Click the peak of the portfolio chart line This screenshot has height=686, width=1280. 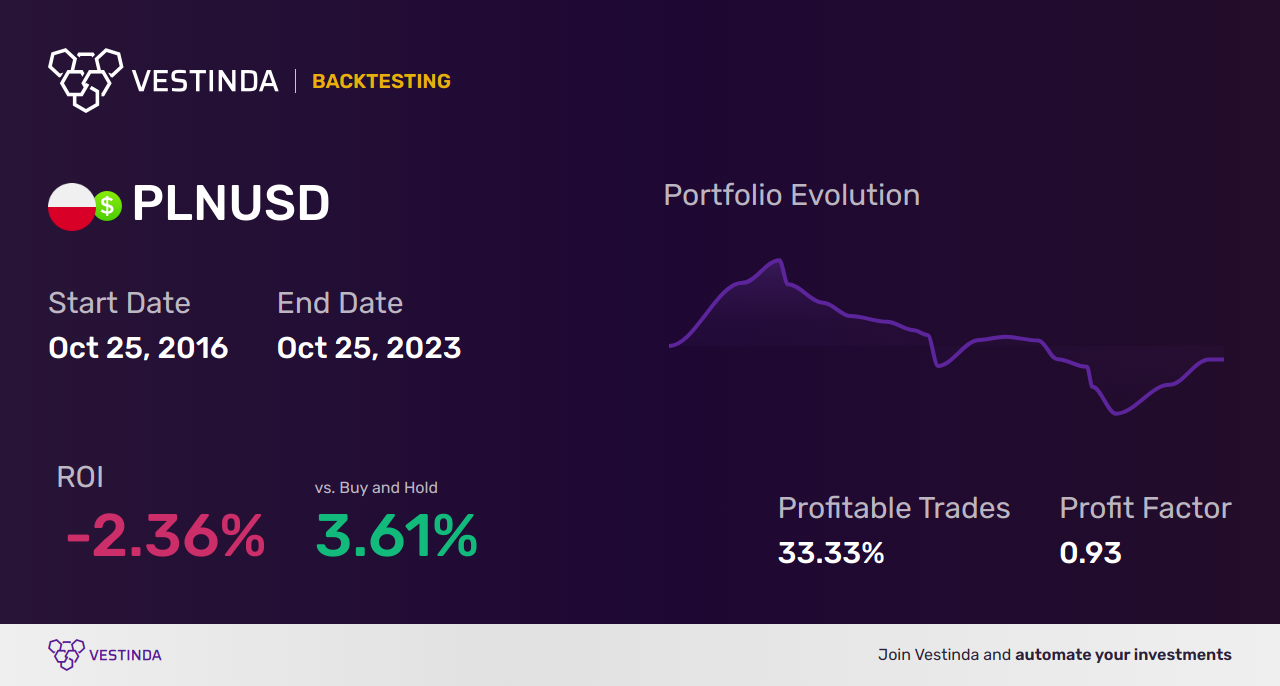[x=776, y=261]
